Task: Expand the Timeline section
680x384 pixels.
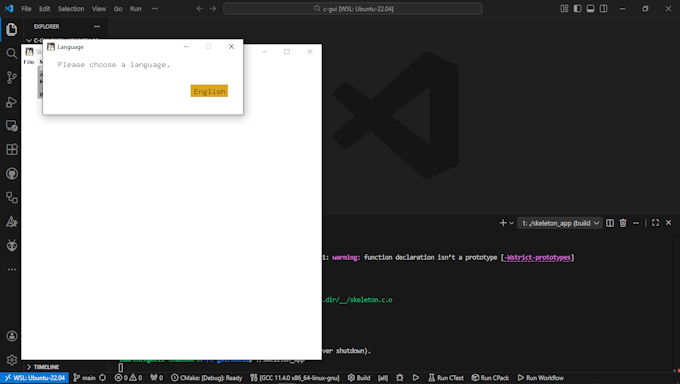Action: pos(42,367)
